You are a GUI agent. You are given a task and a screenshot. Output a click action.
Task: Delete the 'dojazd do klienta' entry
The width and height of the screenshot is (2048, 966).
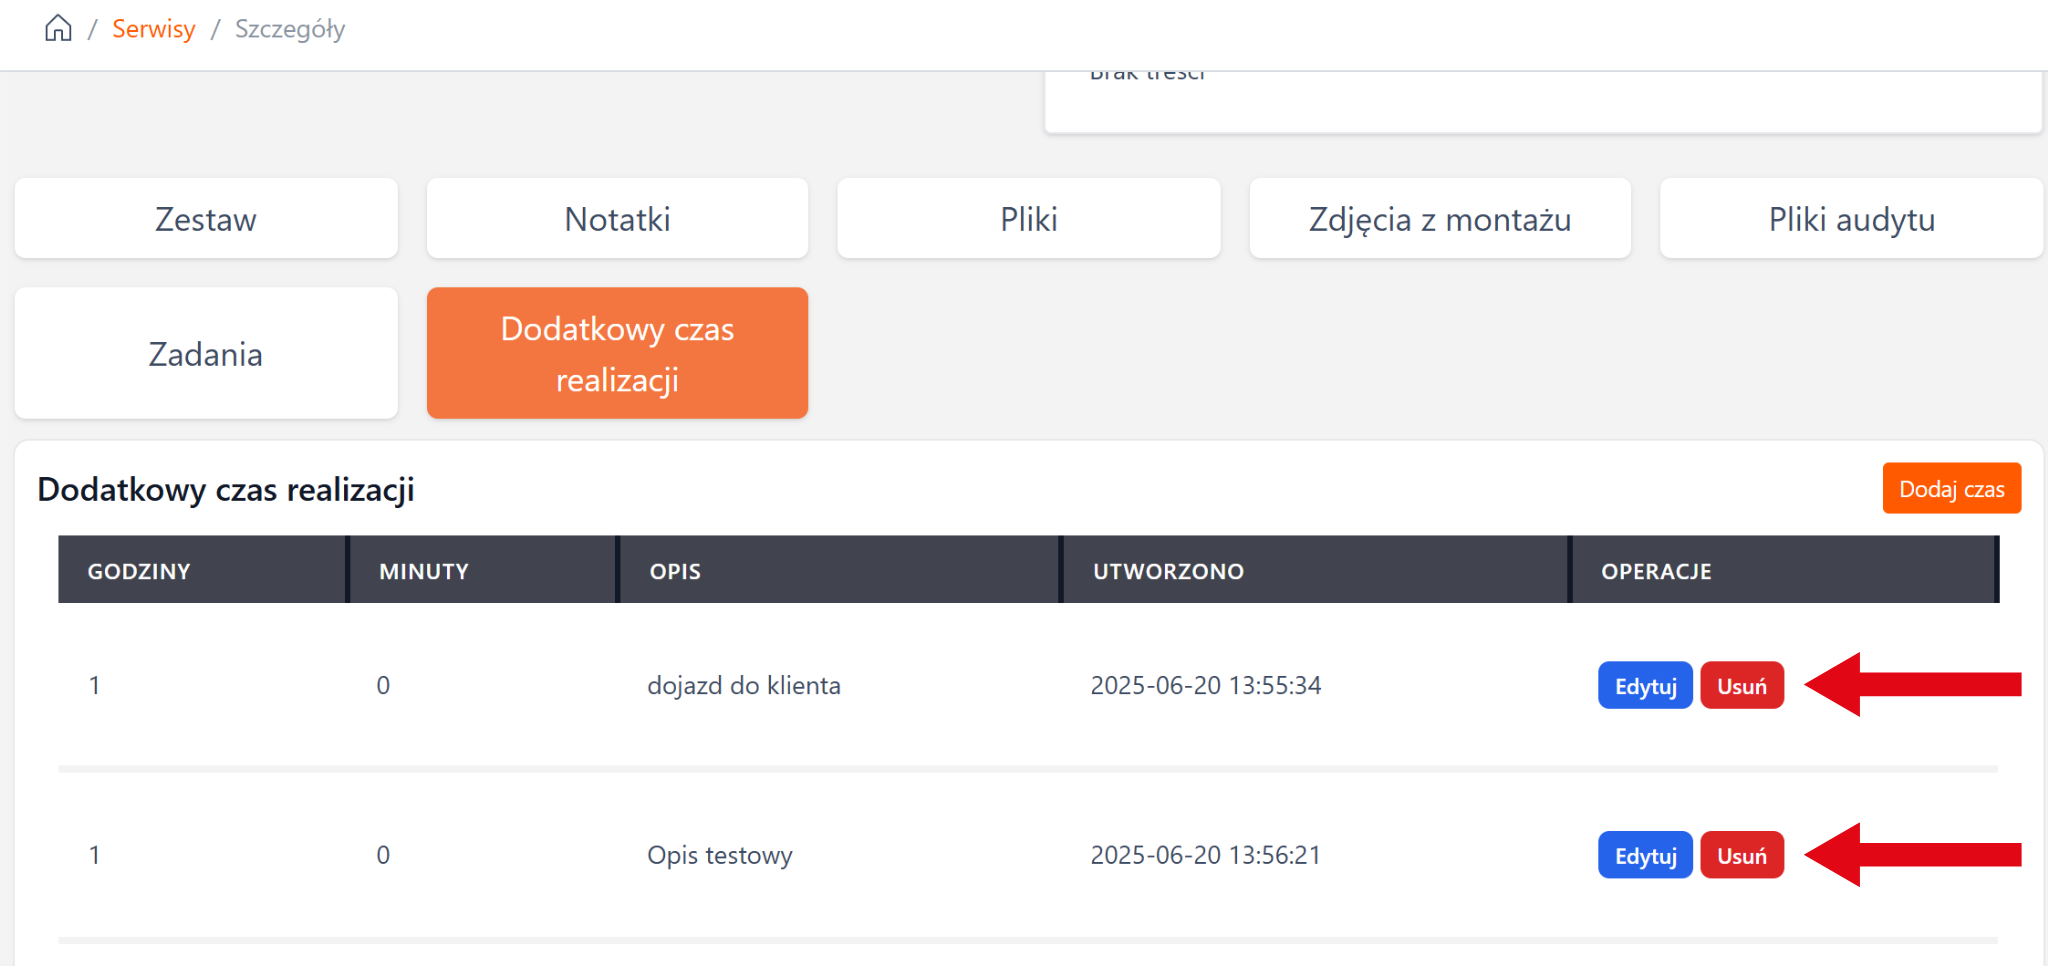click(x=1741, y=686)
